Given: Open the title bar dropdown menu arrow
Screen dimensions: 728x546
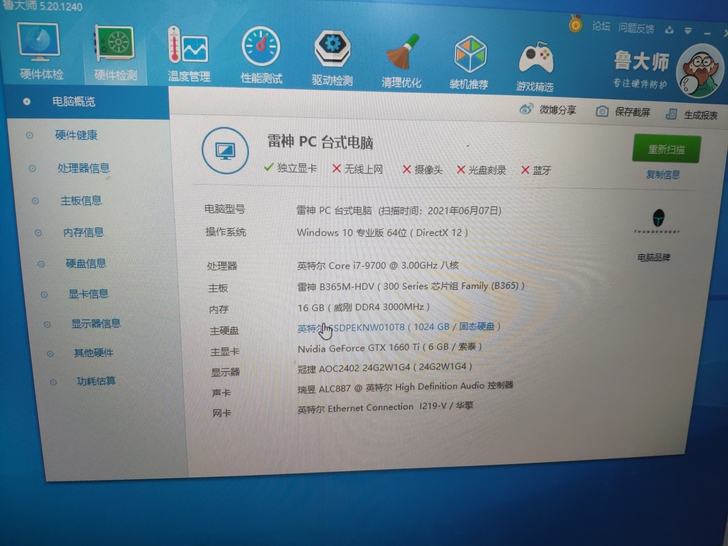Looking at the screenshot, I should [x=688, y=31].
